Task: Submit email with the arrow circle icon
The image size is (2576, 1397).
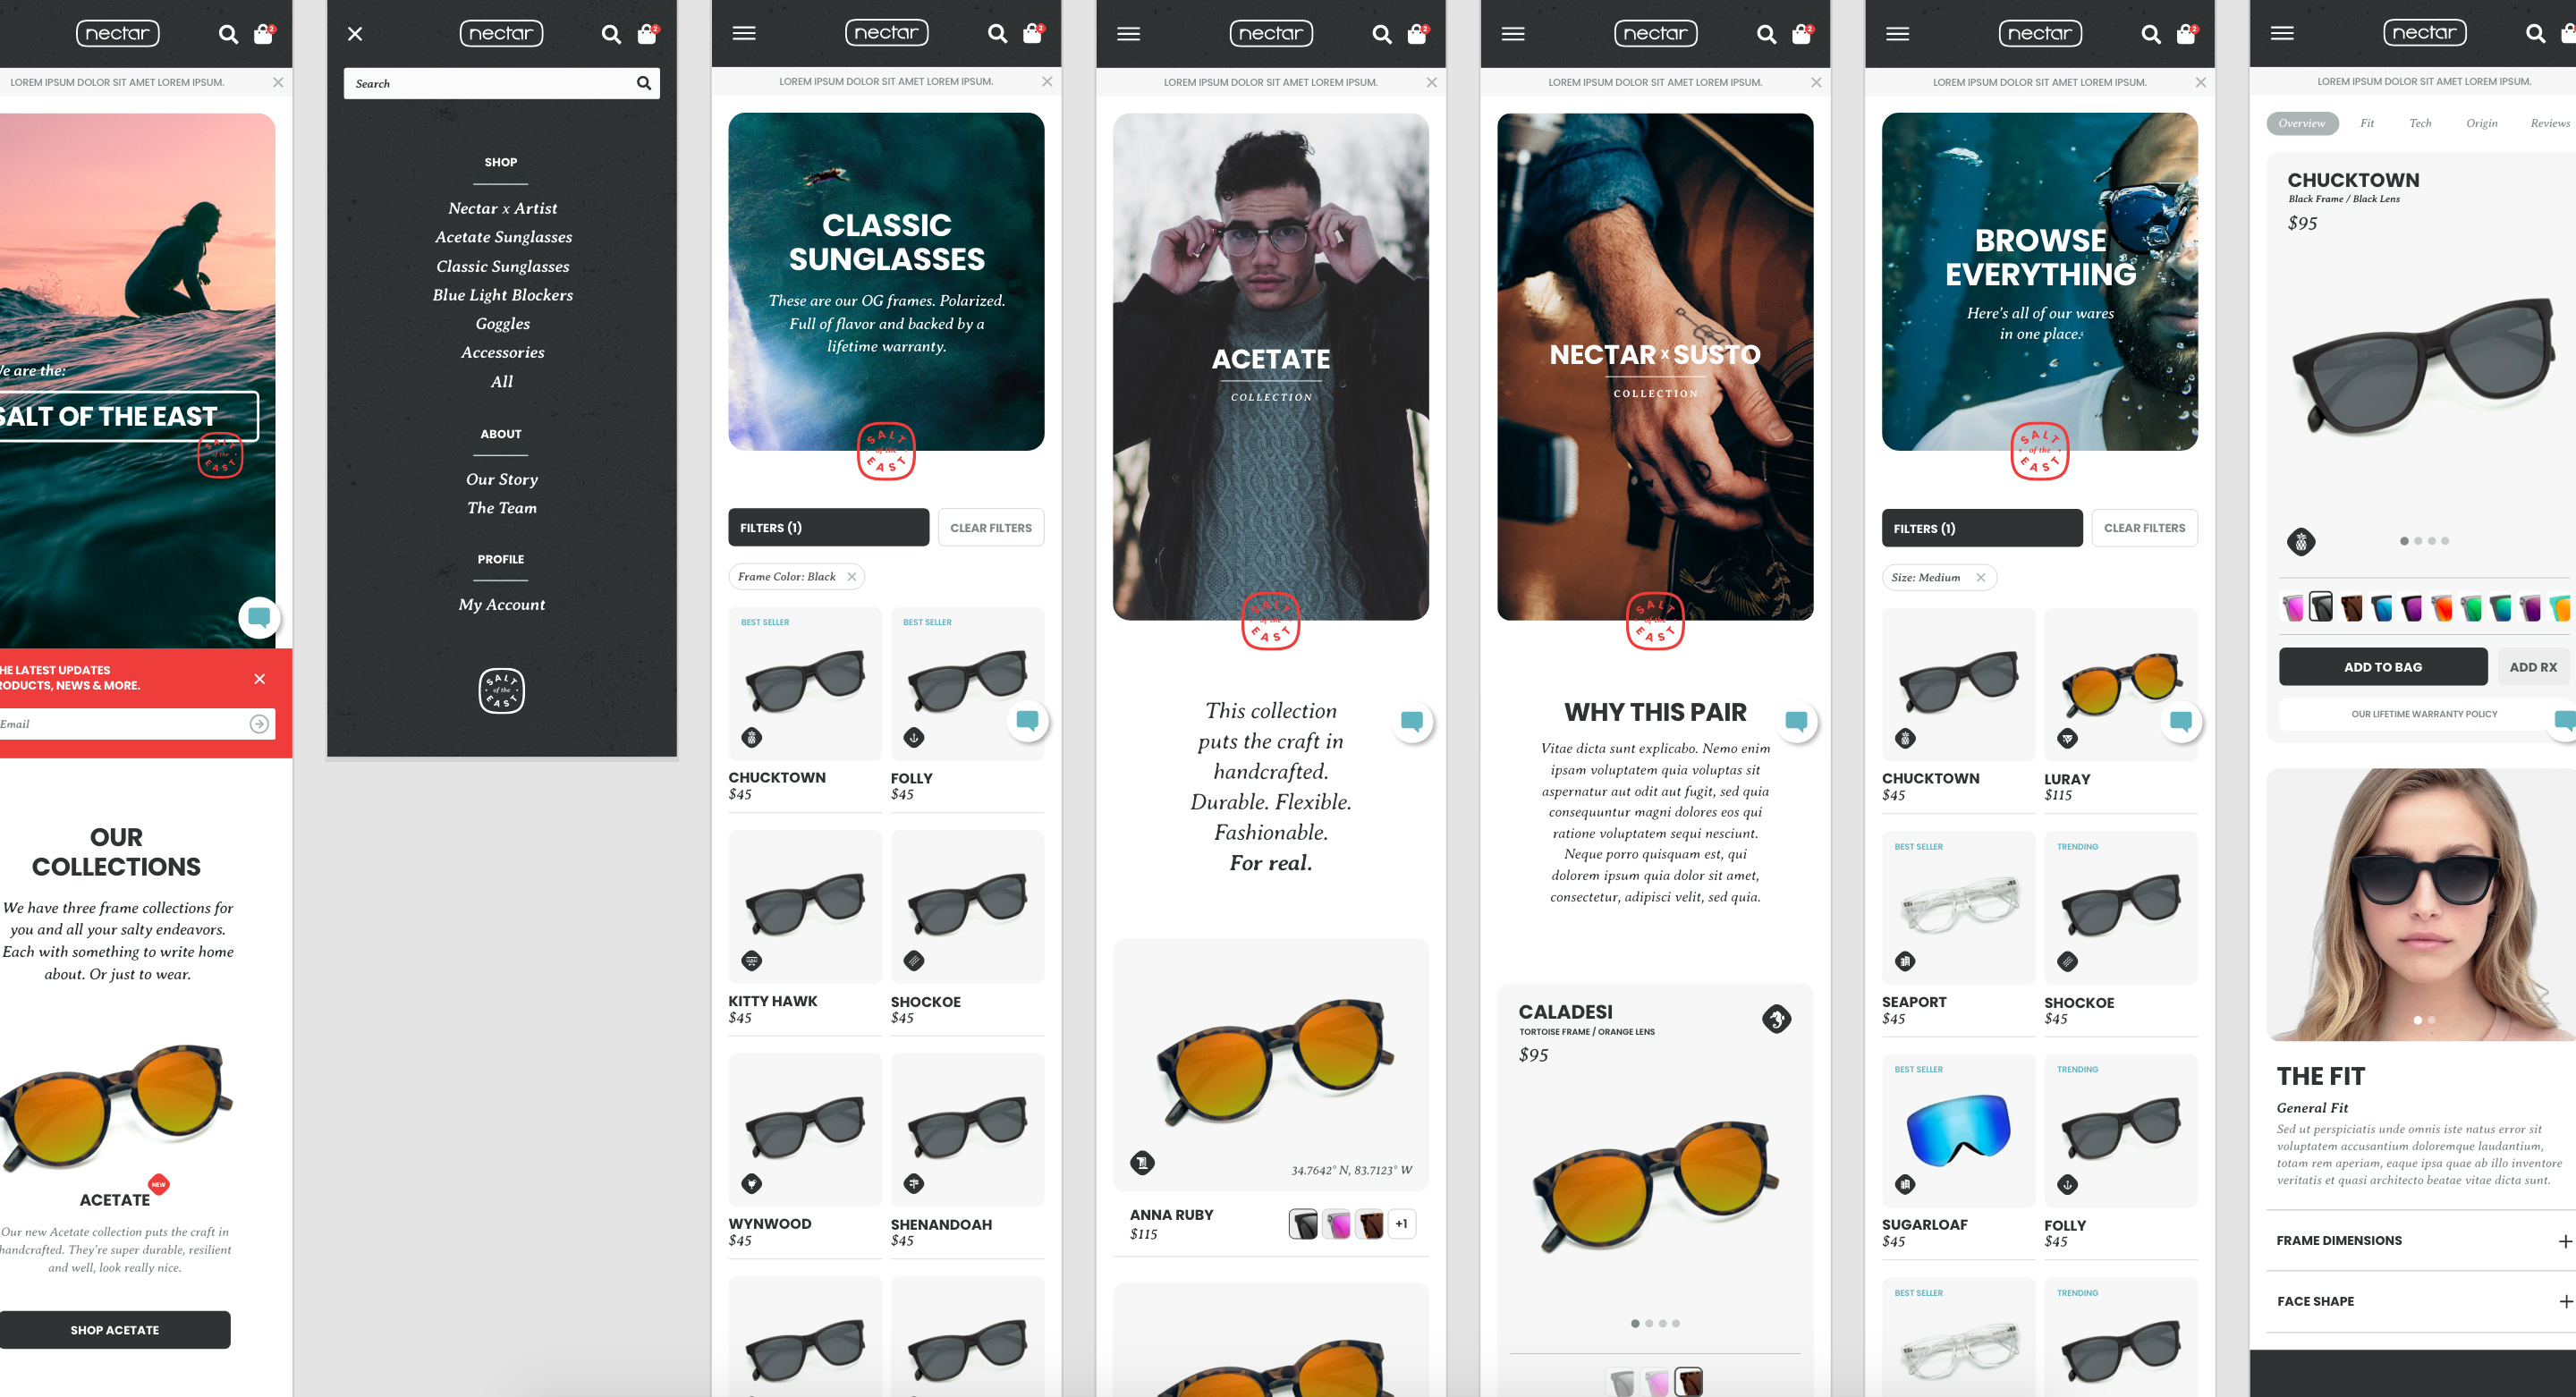Action: (259, 724)
